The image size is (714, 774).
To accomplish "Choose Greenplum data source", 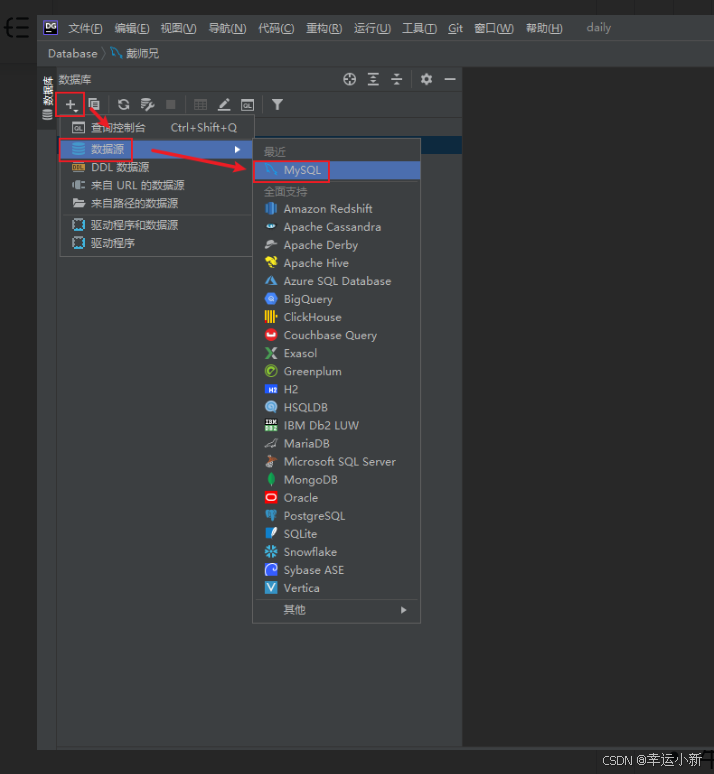I will (x=337, y=372).
